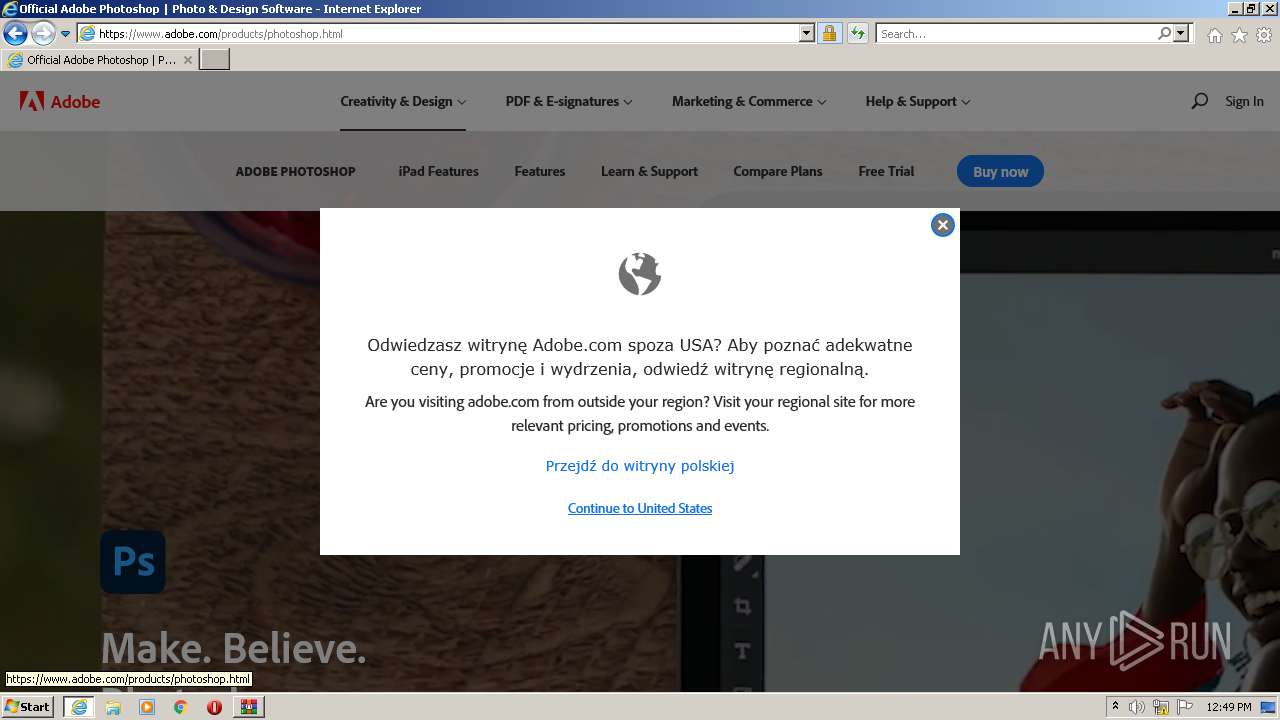Close the Official Adobe Photoshop tab

(187, 60)
